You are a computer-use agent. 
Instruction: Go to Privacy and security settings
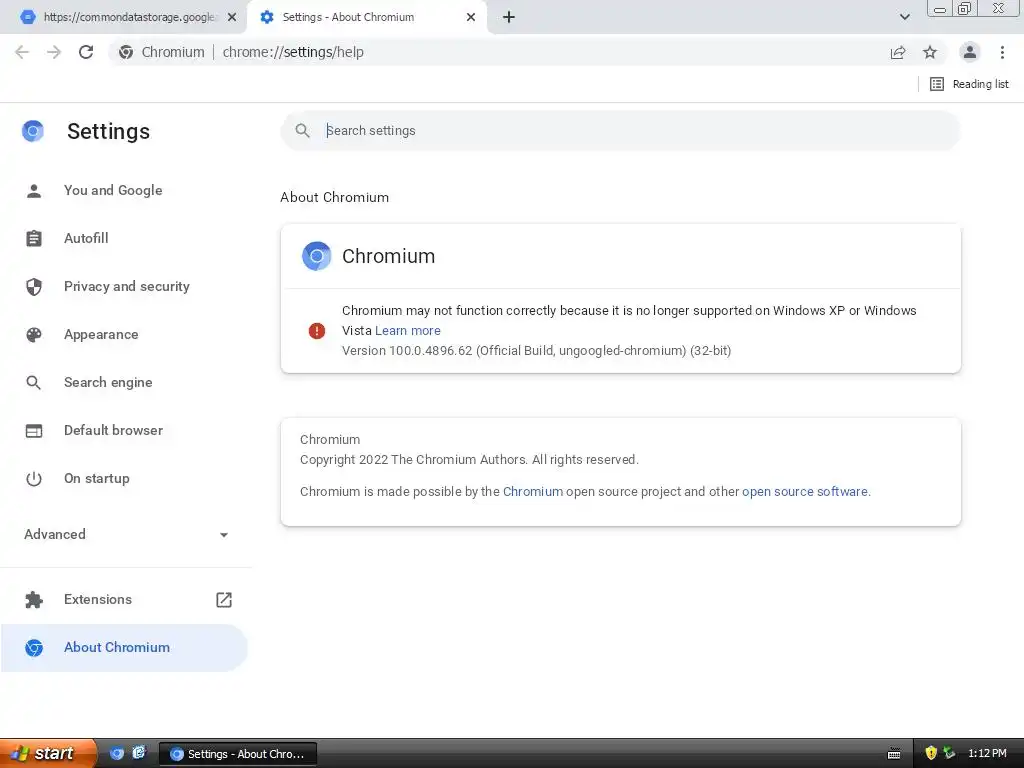pyautogui.click(x=124, y=287)
